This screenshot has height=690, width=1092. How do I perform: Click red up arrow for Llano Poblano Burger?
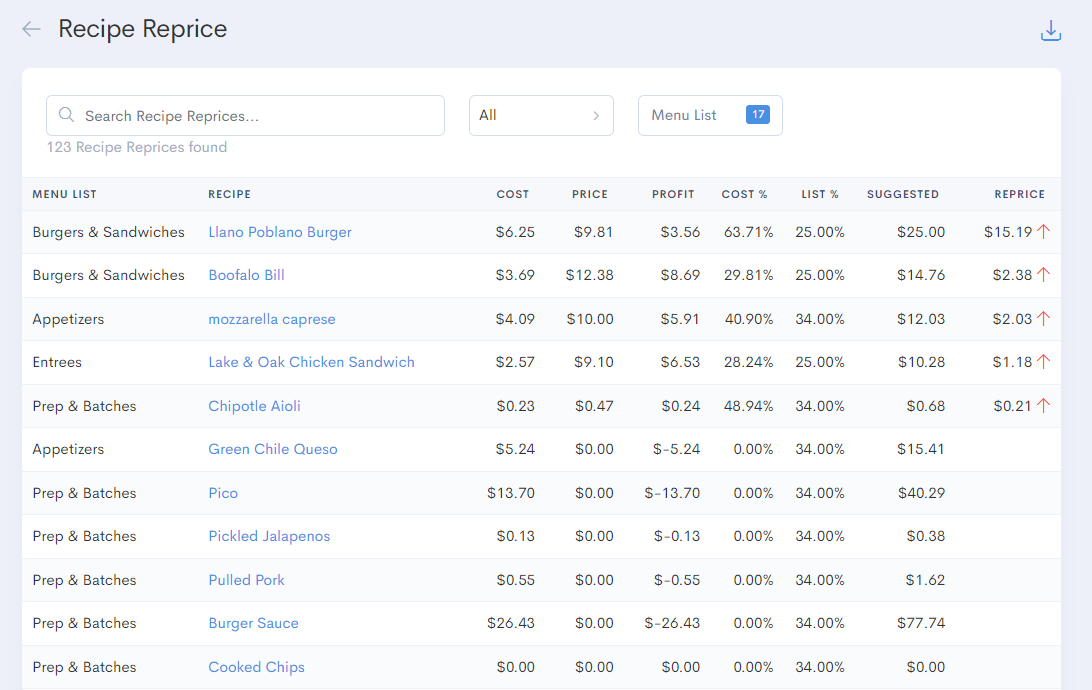click(1043, 232)
